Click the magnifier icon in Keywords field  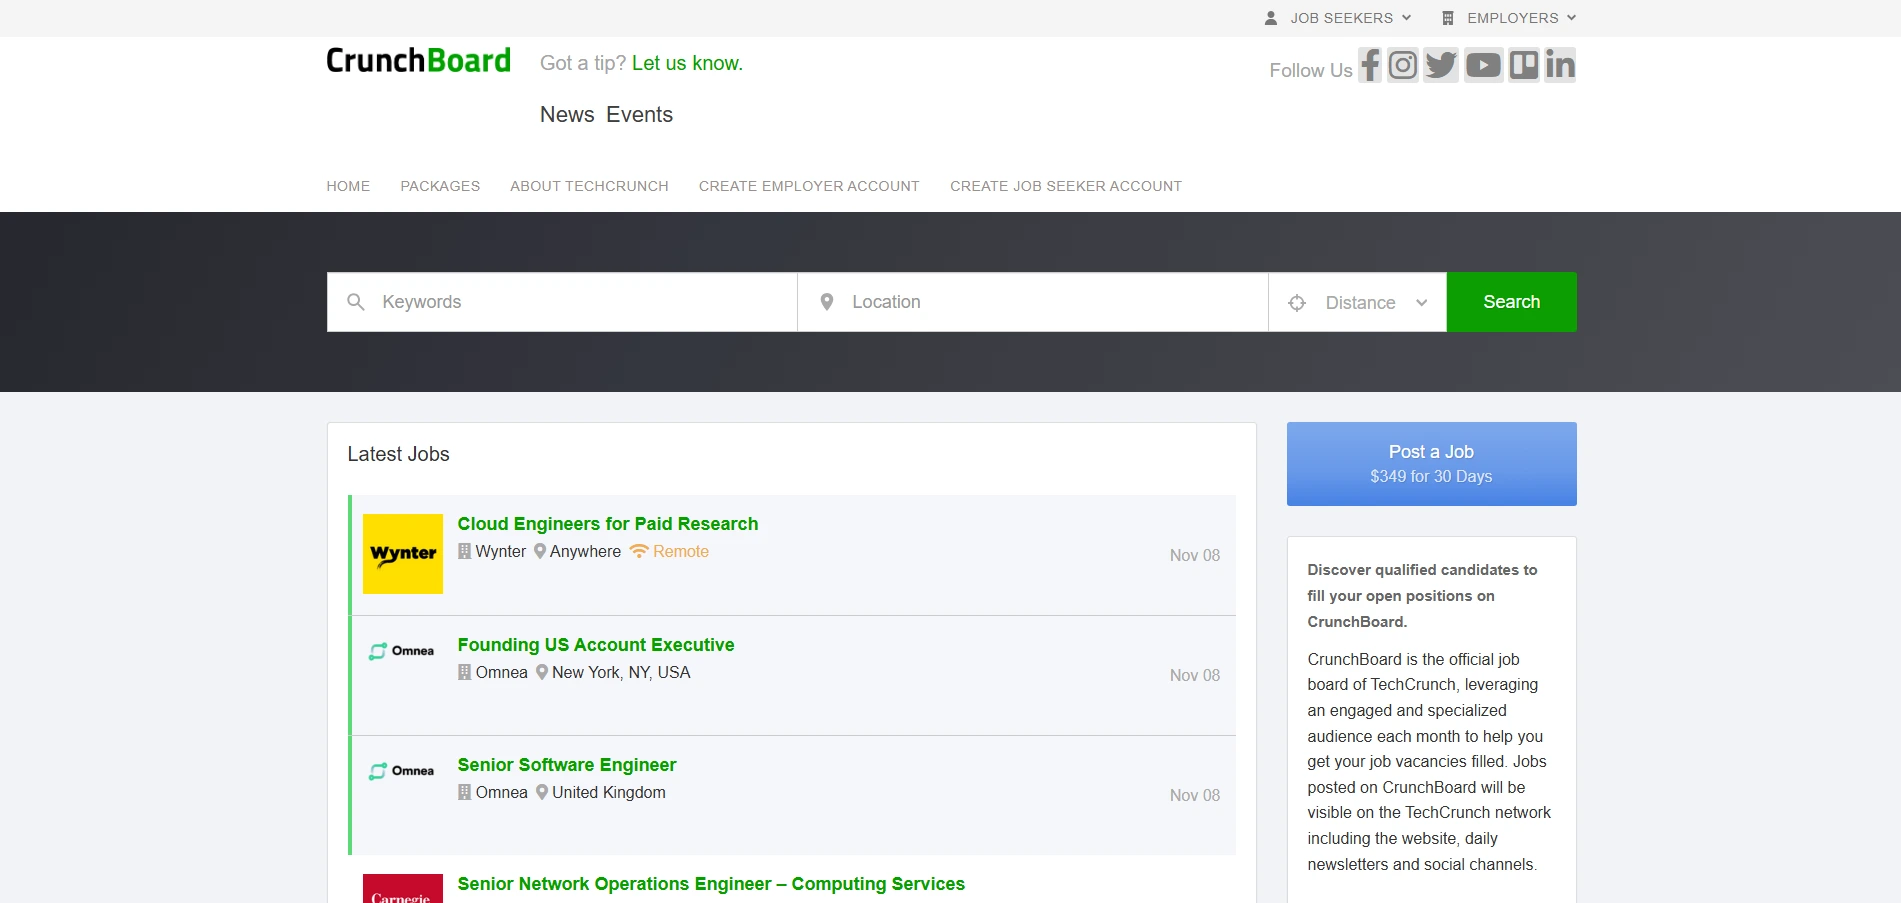point(356,302)
